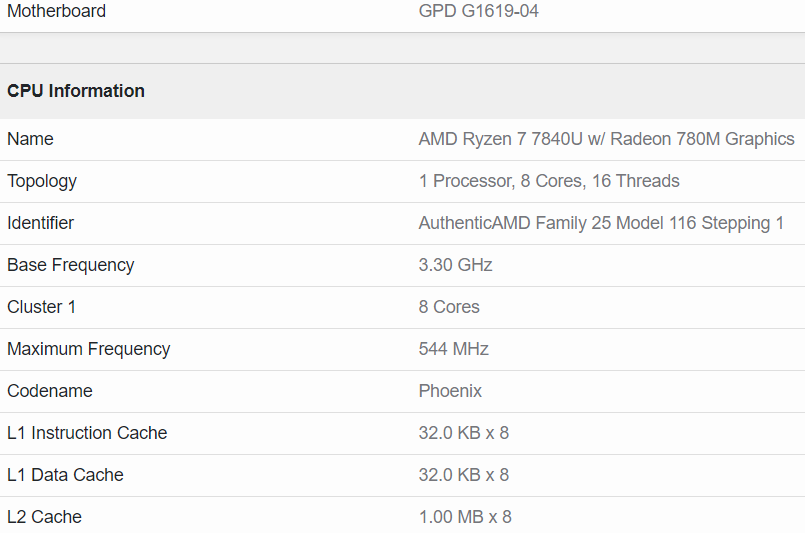
Task: Click the L2 Cache label
Action: (44, 517)
